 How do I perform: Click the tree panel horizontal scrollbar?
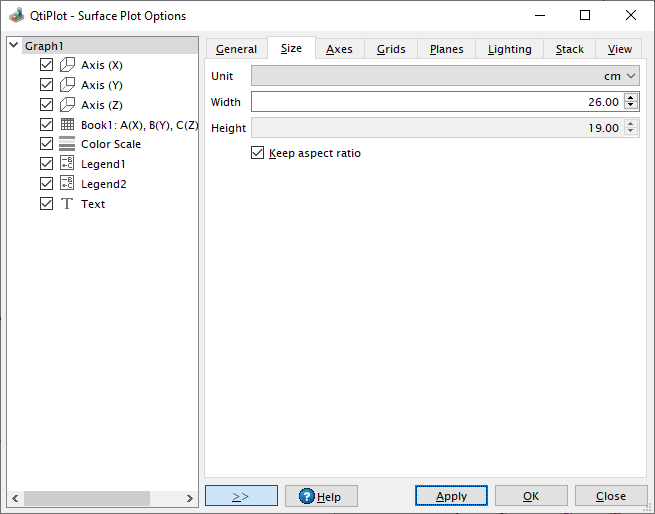click(86, 498)
